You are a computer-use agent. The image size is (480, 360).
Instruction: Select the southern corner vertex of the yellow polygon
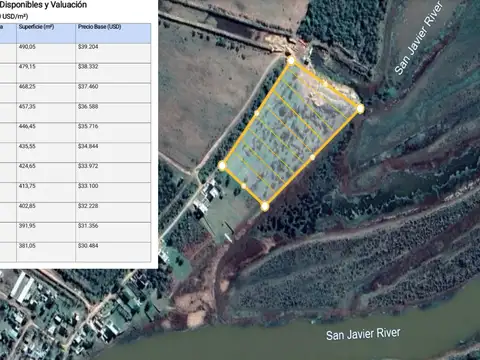tap(265, 207)
